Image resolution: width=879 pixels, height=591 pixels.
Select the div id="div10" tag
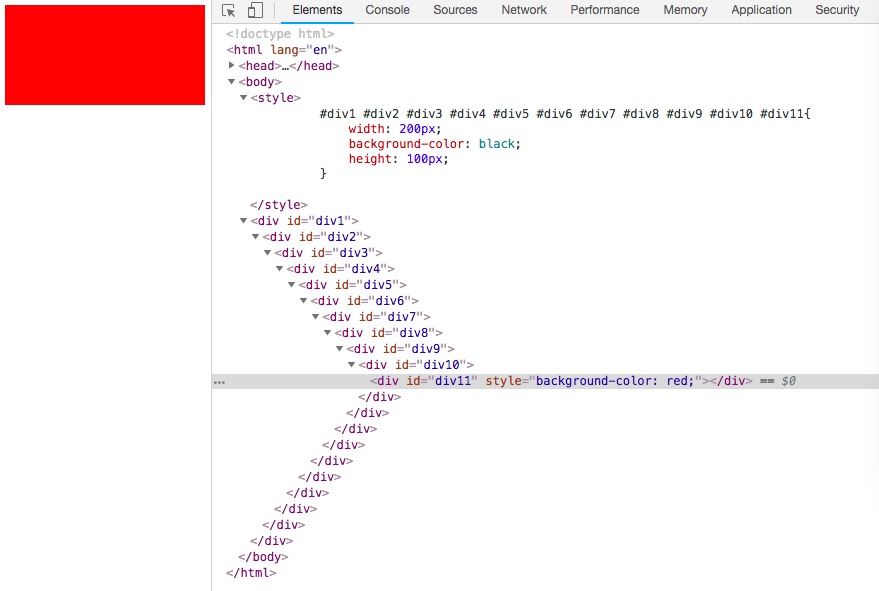pos(417,364)
